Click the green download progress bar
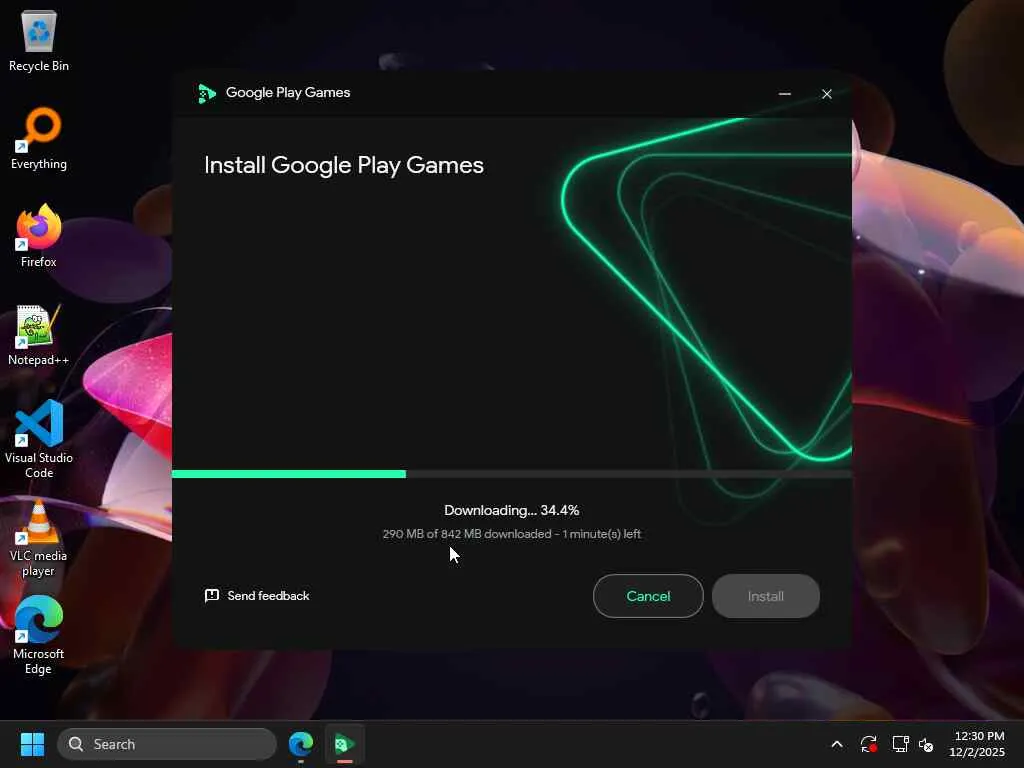The width and height of the screenshot is (1024, 768). [x=289, y=474]
